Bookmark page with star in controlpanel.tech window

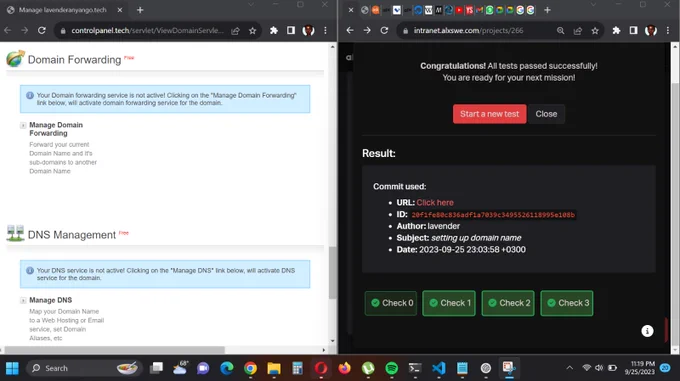click(x=252, y=30)
